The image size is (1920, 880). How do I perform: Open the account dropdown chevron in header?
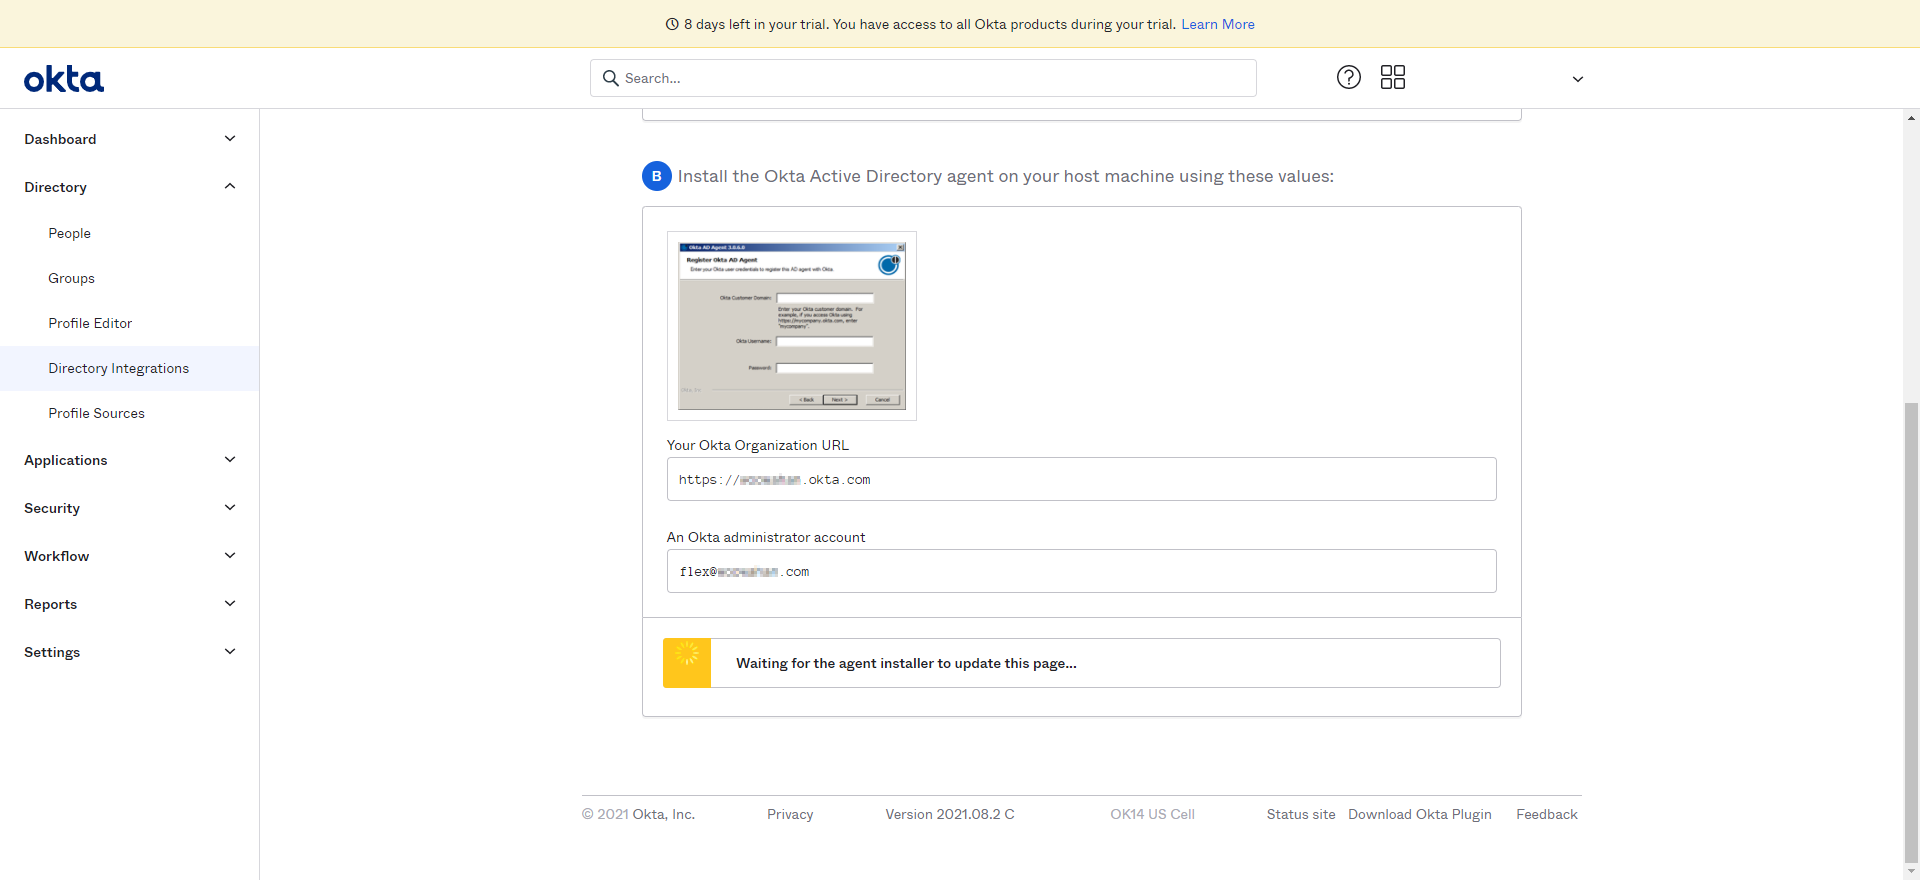[1578, 79]
